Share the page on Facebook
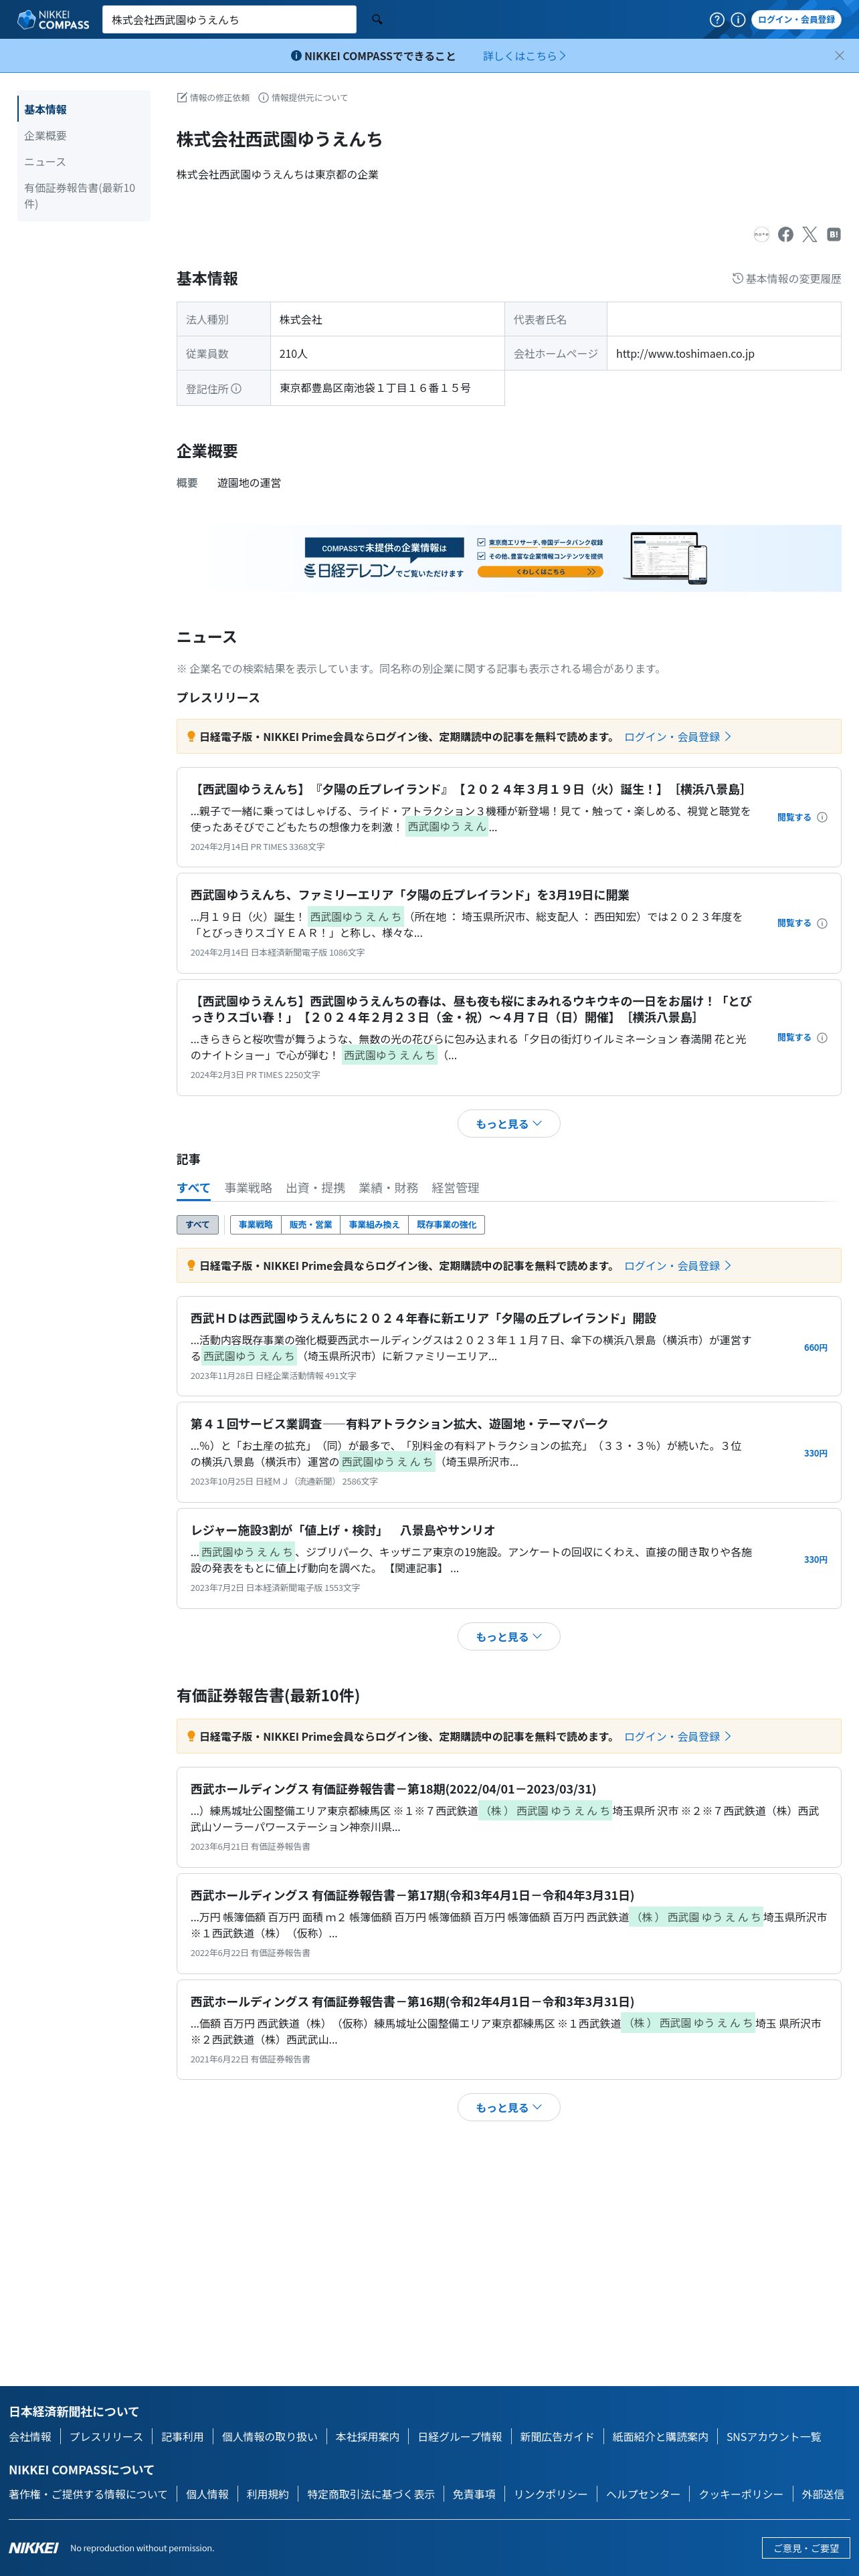Image resolution: width=859 pixels, height=2576 pixels. [x=786, y=234]
